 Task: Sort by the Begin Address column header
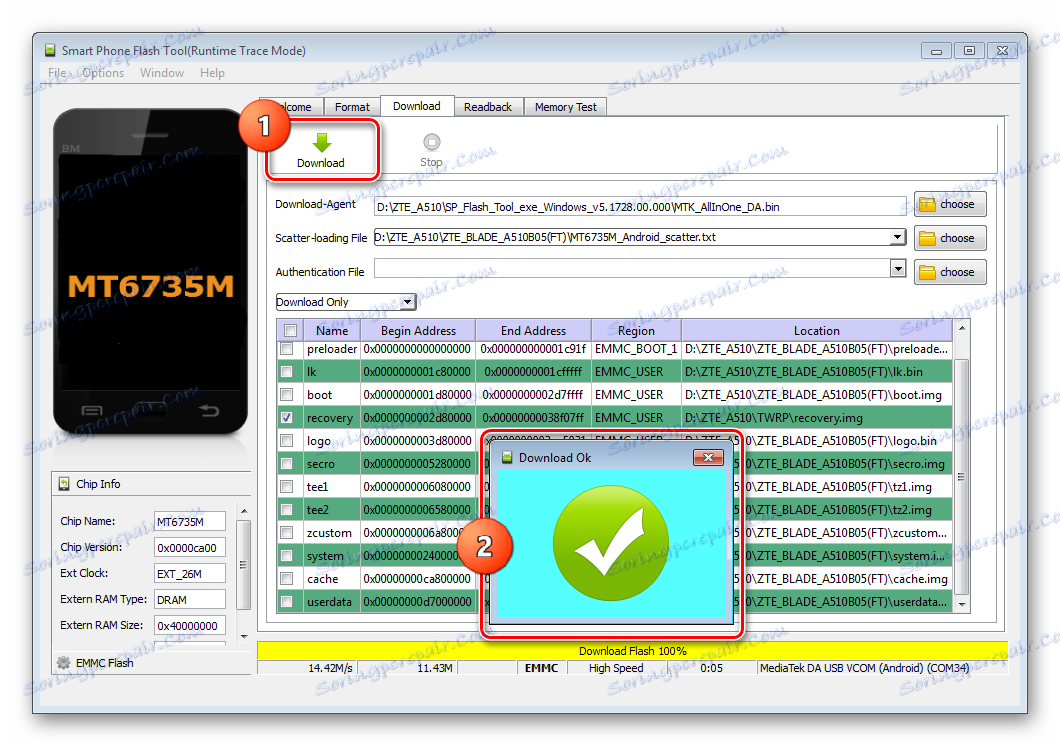(418, 330)
